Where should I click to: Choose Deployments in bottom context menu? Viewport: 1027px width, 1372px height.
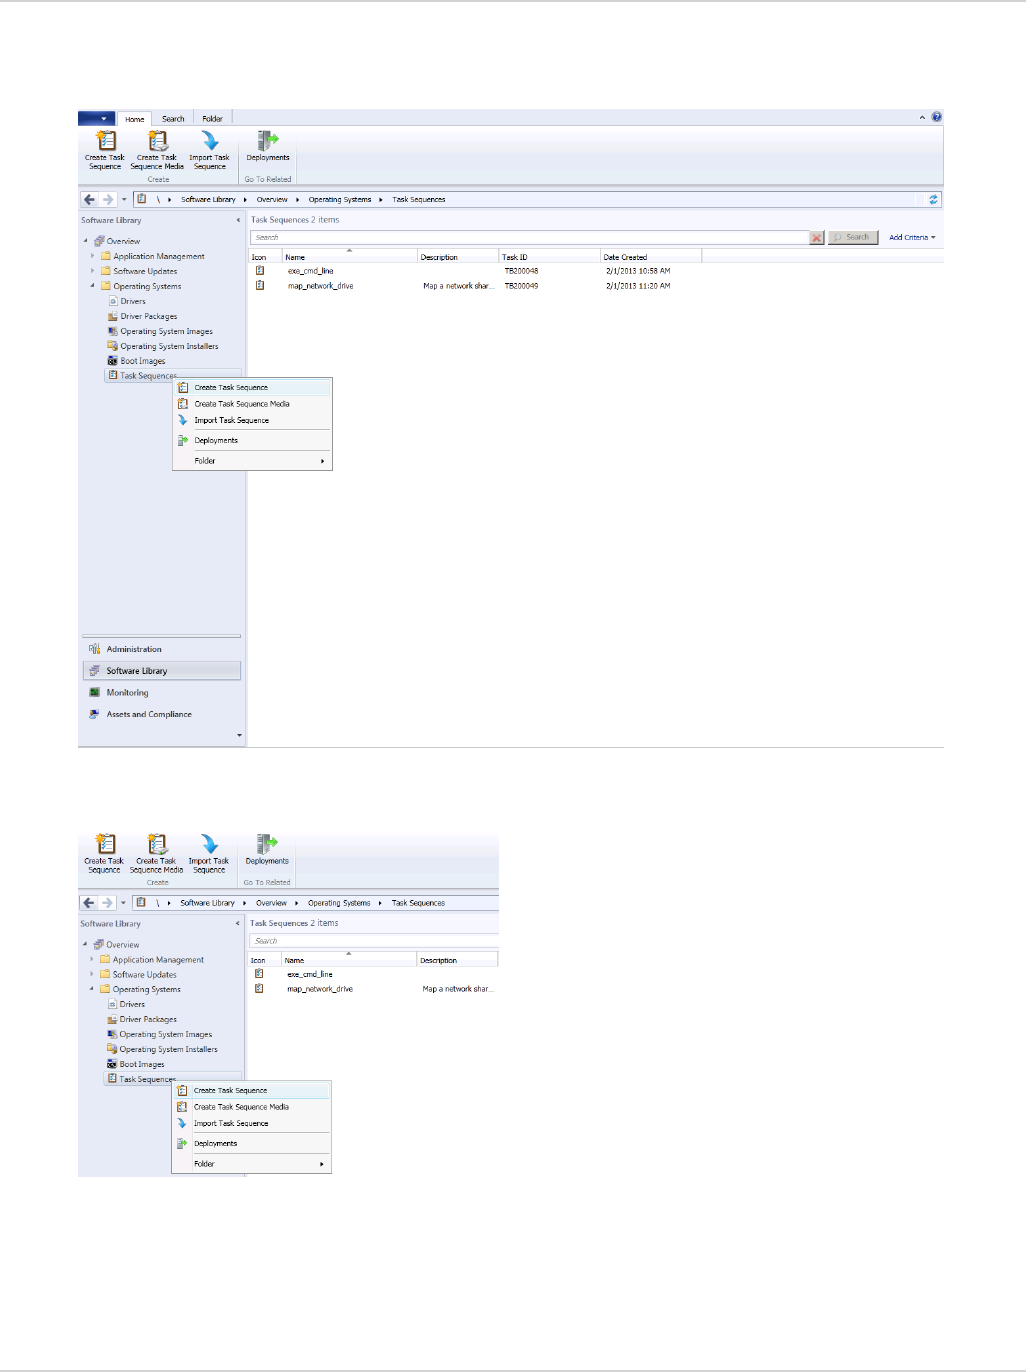point(252,1143)
